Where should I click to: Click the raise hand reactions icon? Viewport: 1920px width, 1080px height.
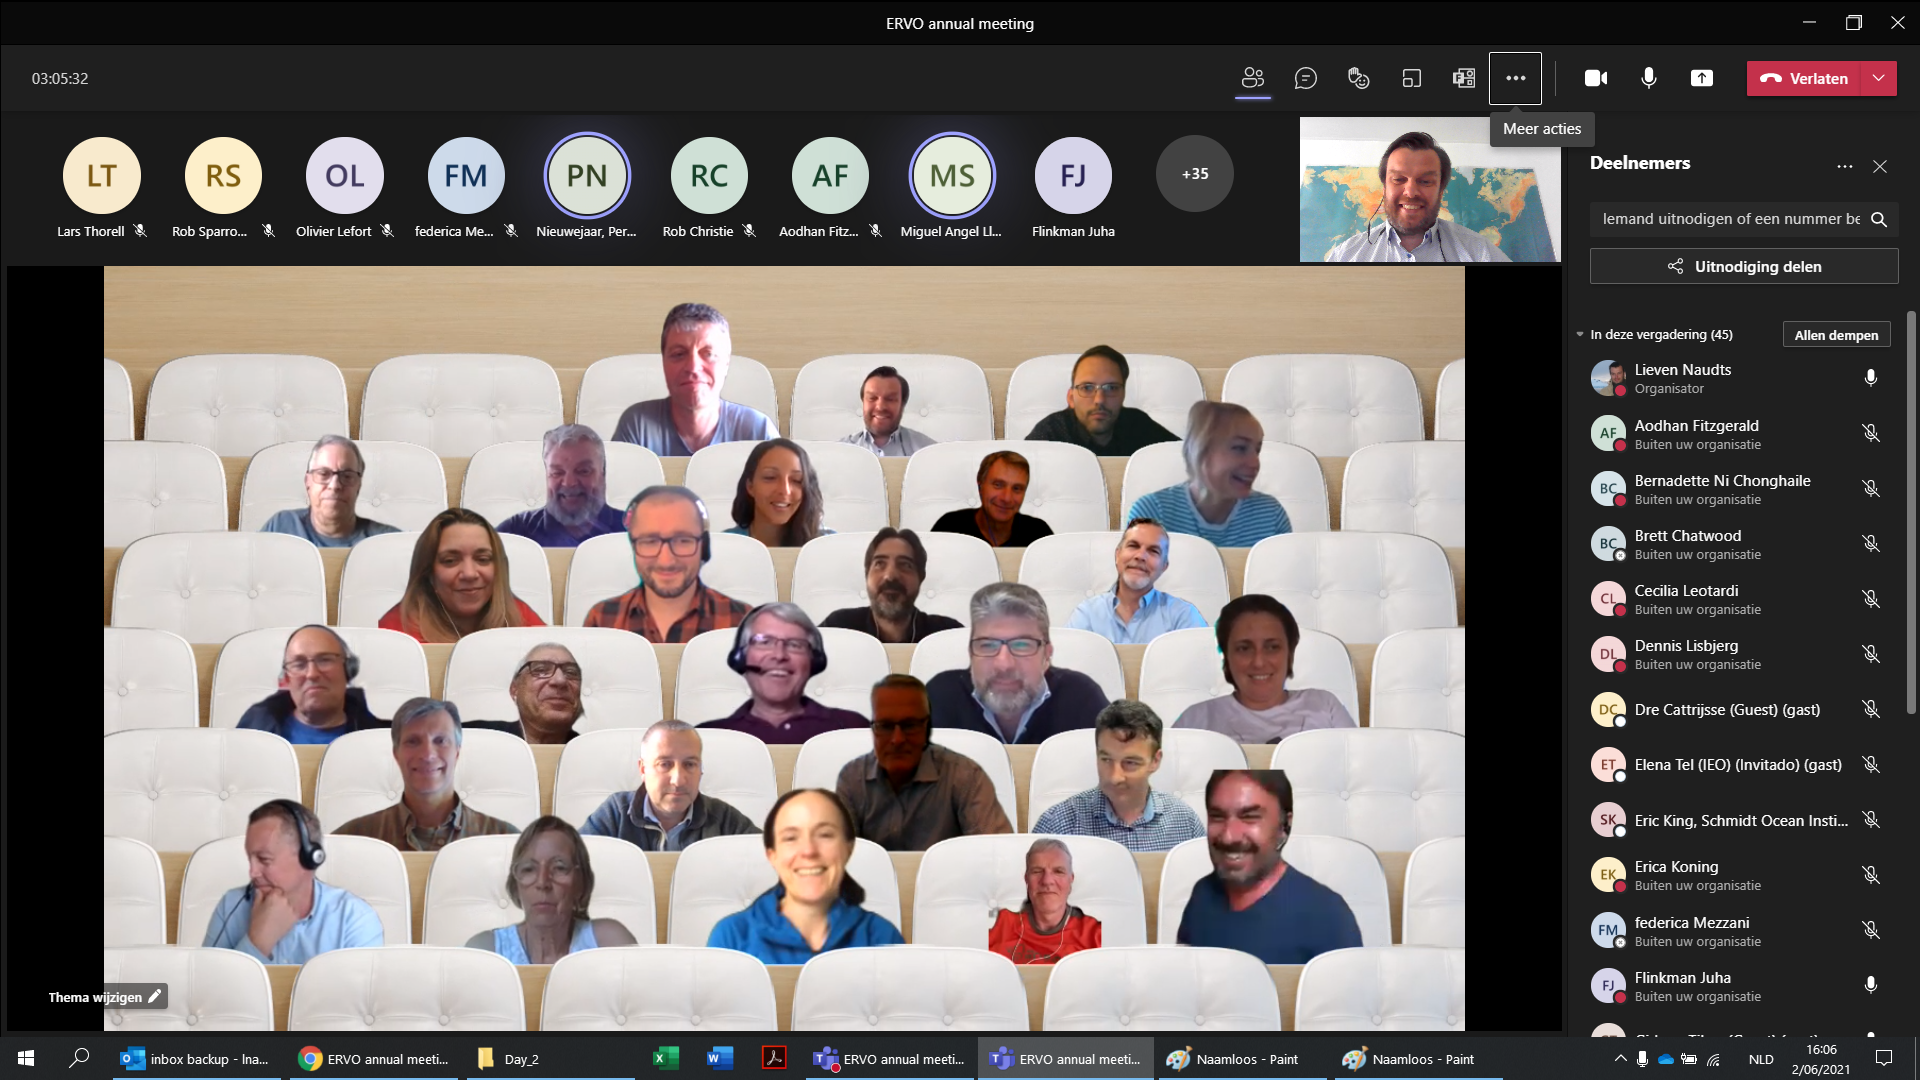[x=1358, y=78]
